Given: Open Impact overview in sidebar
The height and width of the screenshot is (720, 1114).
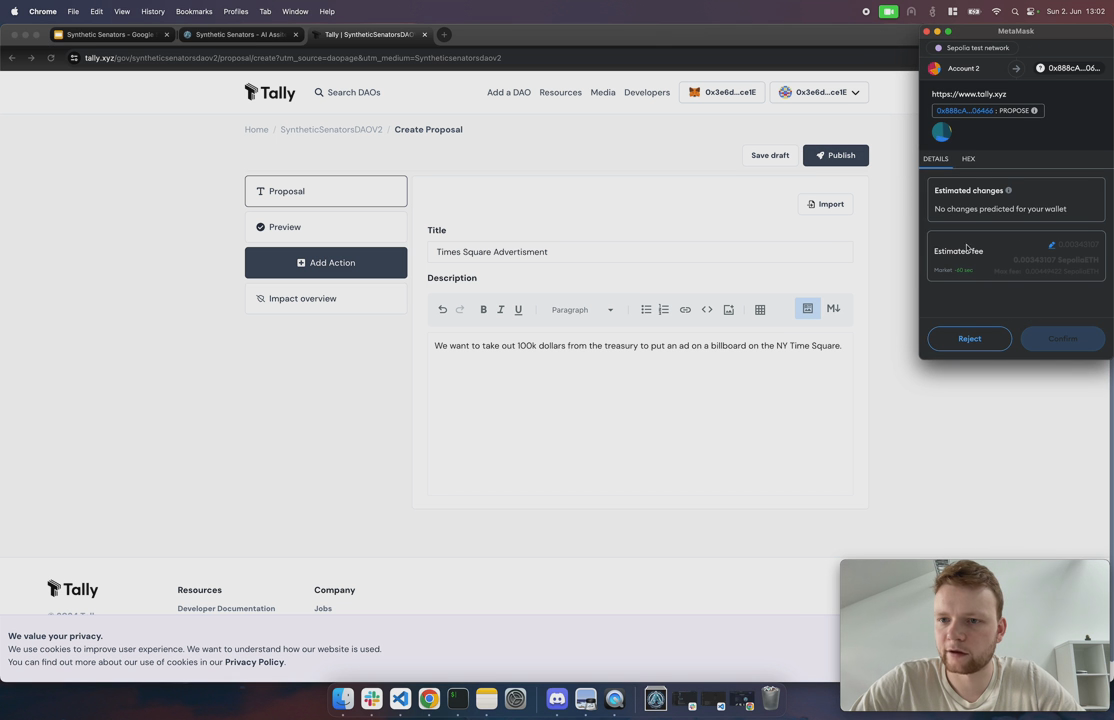Looking at the screenshot, I should (x=326, y=299).
